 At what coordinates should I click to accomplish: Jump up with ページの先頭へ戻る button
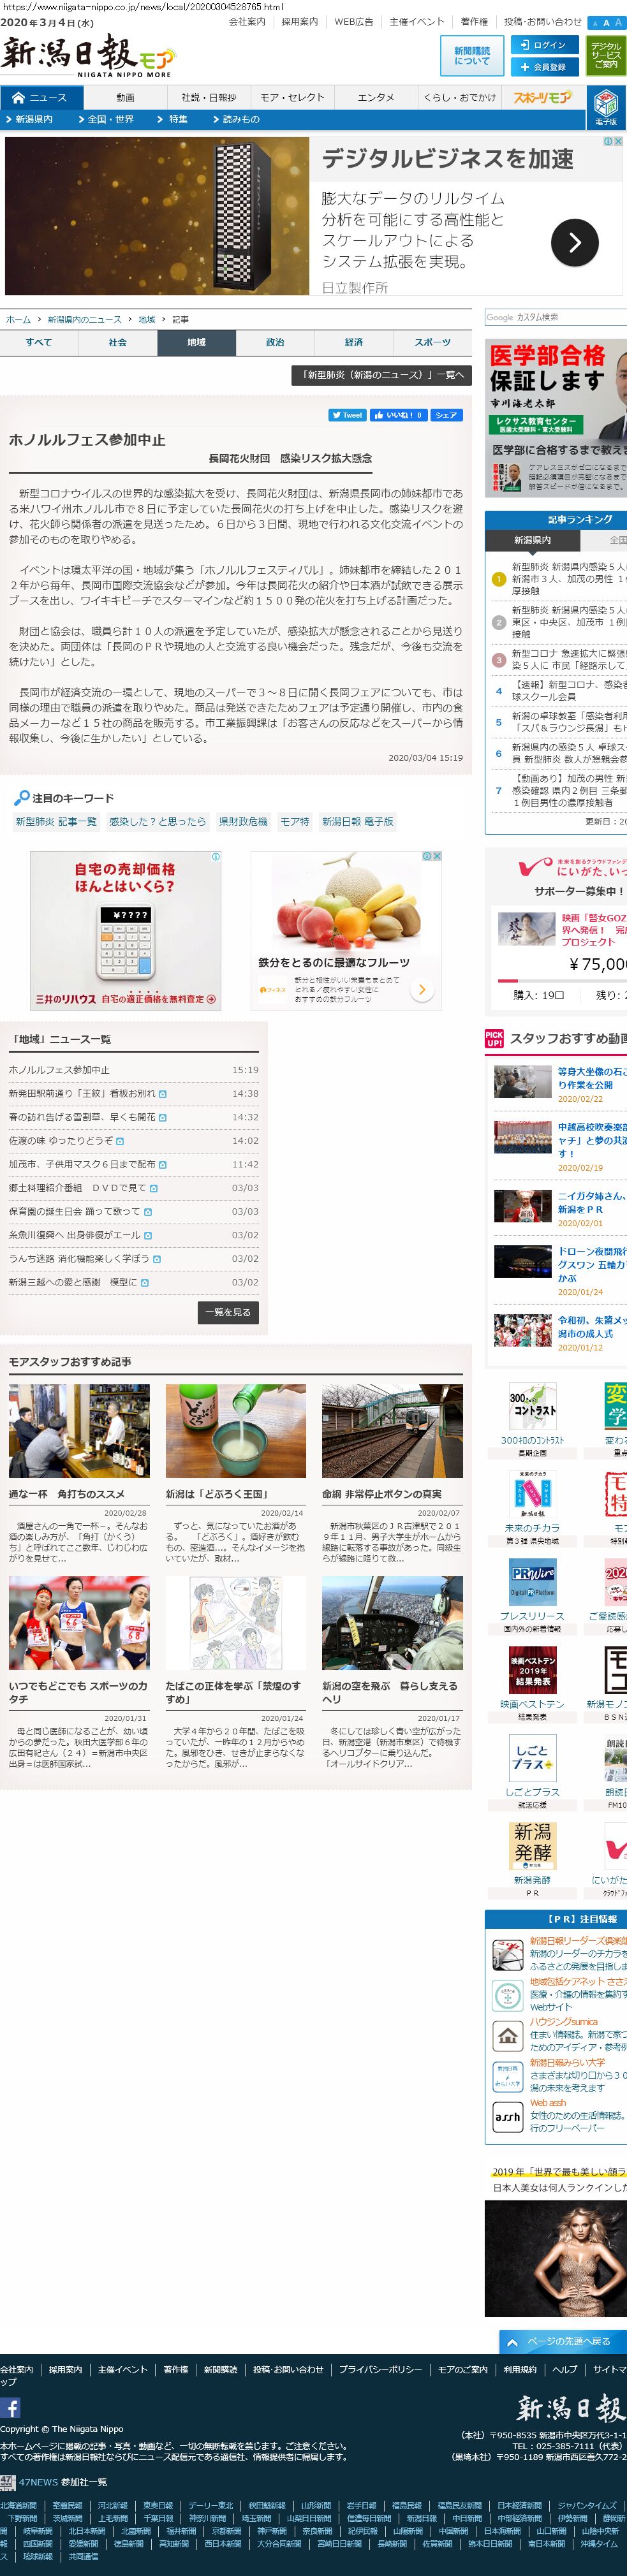561,2341
